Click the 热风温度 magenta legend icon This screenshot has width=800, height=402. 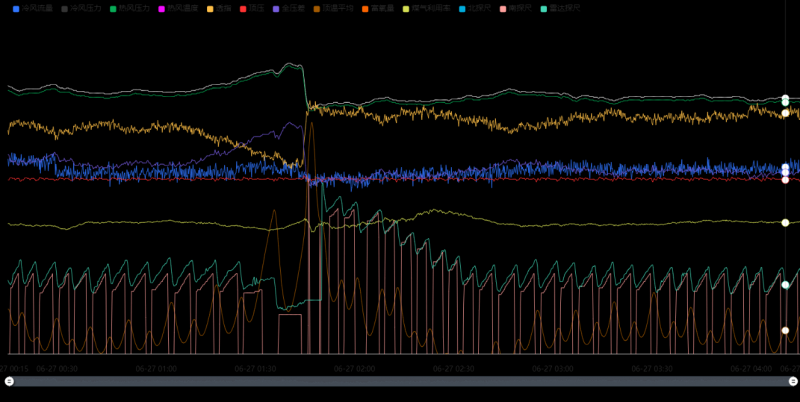coord(162,8)
